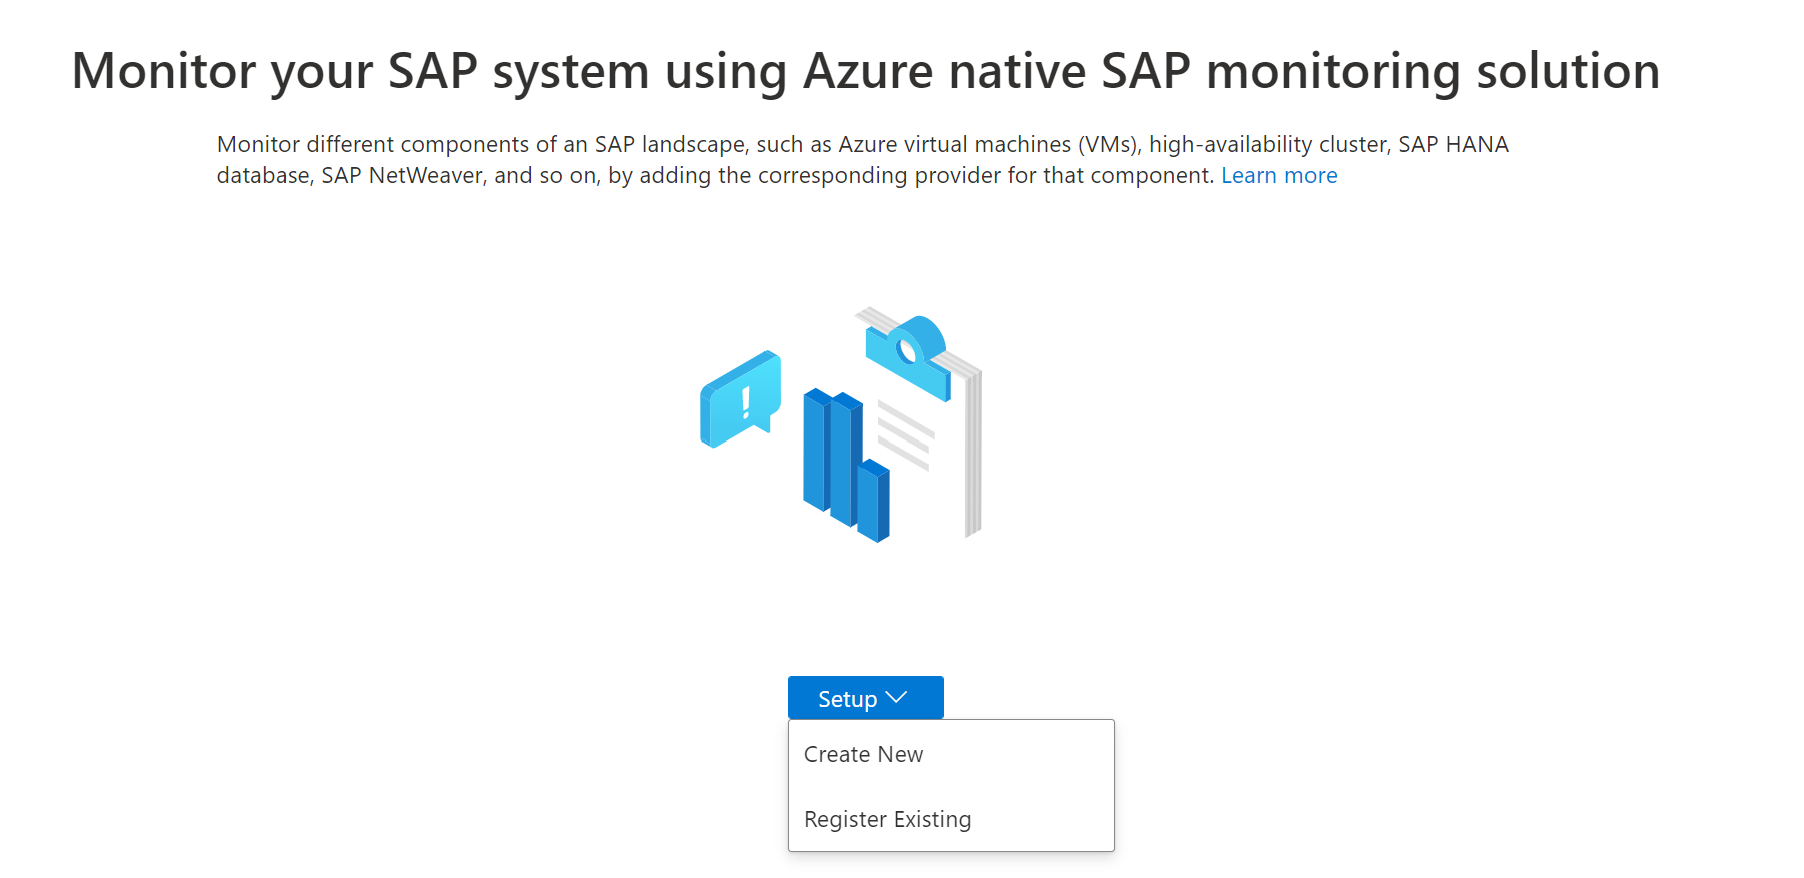Open the Learn more link
The image size is (1804, 878).
click(x=1279, y=176)
